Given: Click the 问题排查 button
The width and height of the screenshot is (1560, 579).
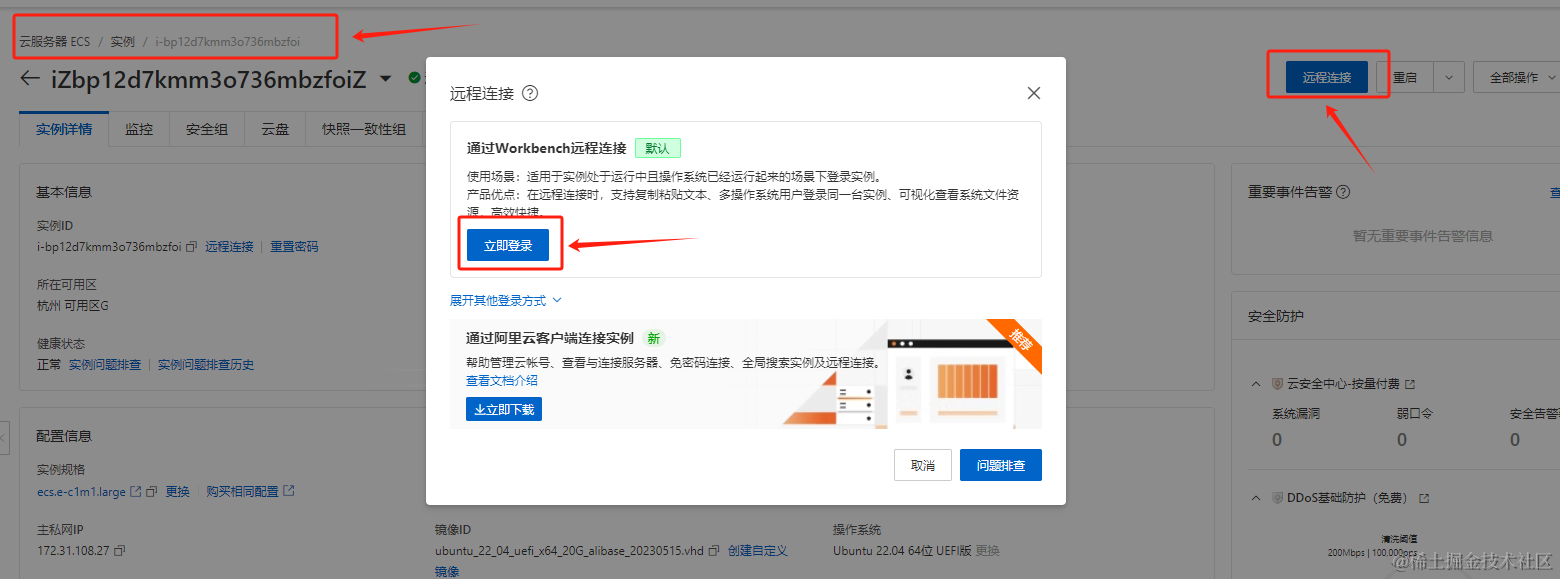Looking at the screenshot, I should pos(1001,465).
